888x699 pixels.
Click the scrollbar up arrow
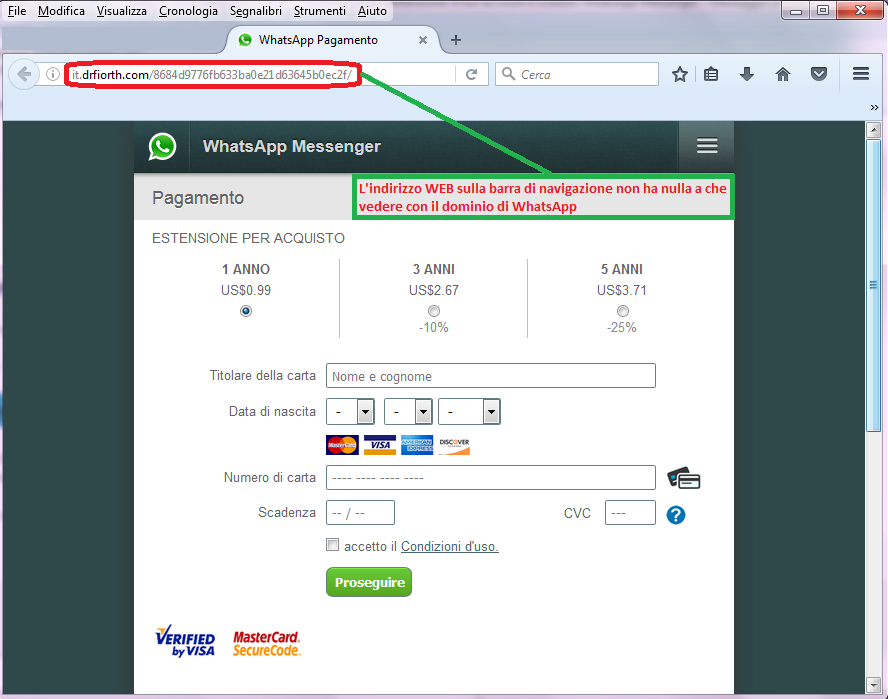coord(873,130)
